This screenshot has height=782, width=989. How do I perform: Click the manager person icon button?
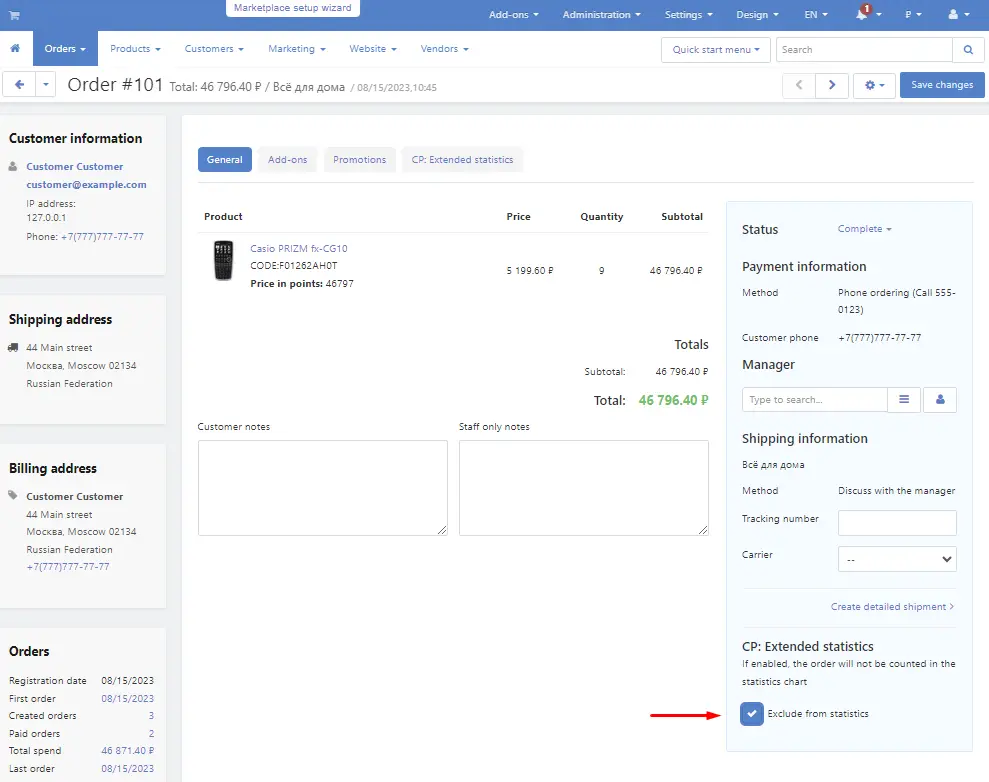click(x=940, y=399)
